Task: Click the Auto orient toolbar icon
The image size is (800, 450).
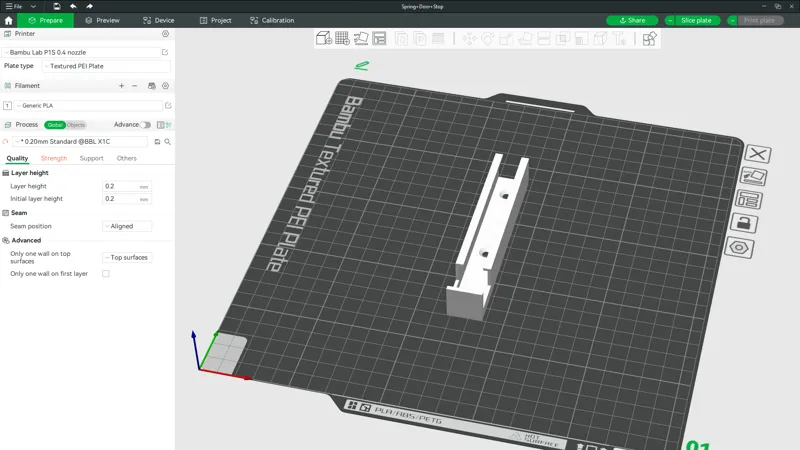Action: click(x=361, y=38)
